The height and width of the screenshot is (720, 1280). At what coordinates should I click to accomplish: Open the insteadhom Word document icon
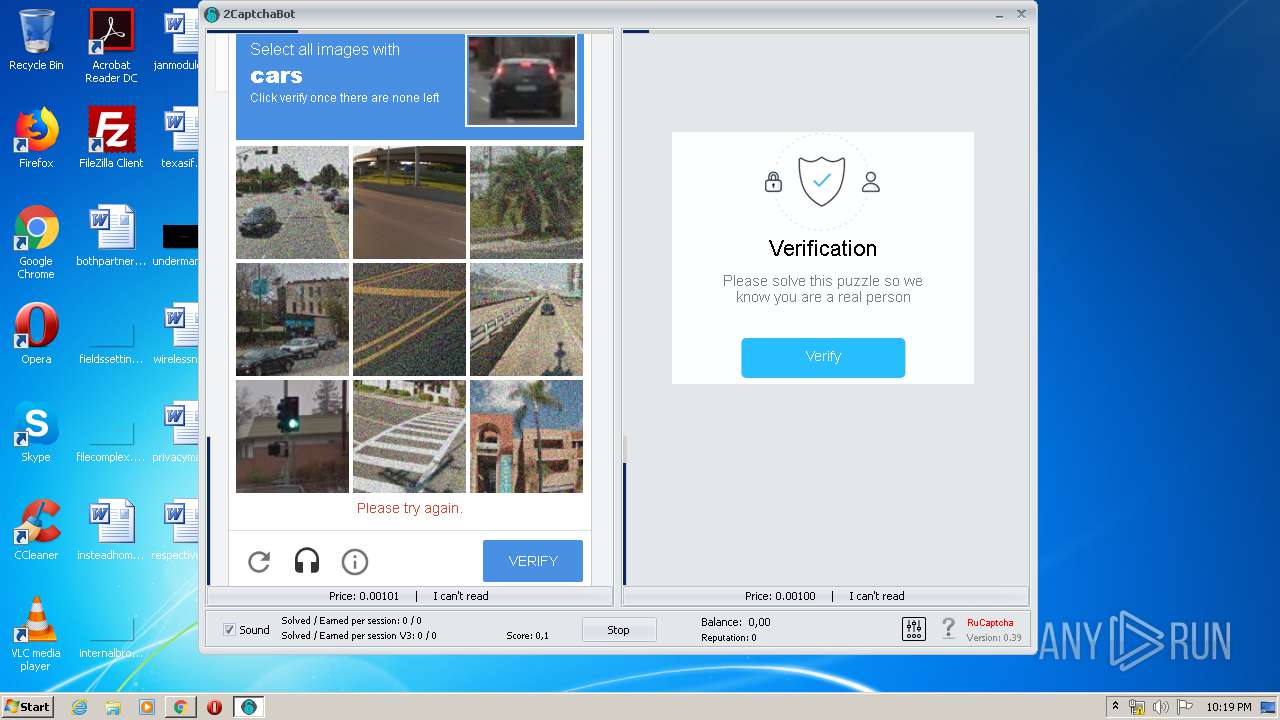(x=111, y=530)
